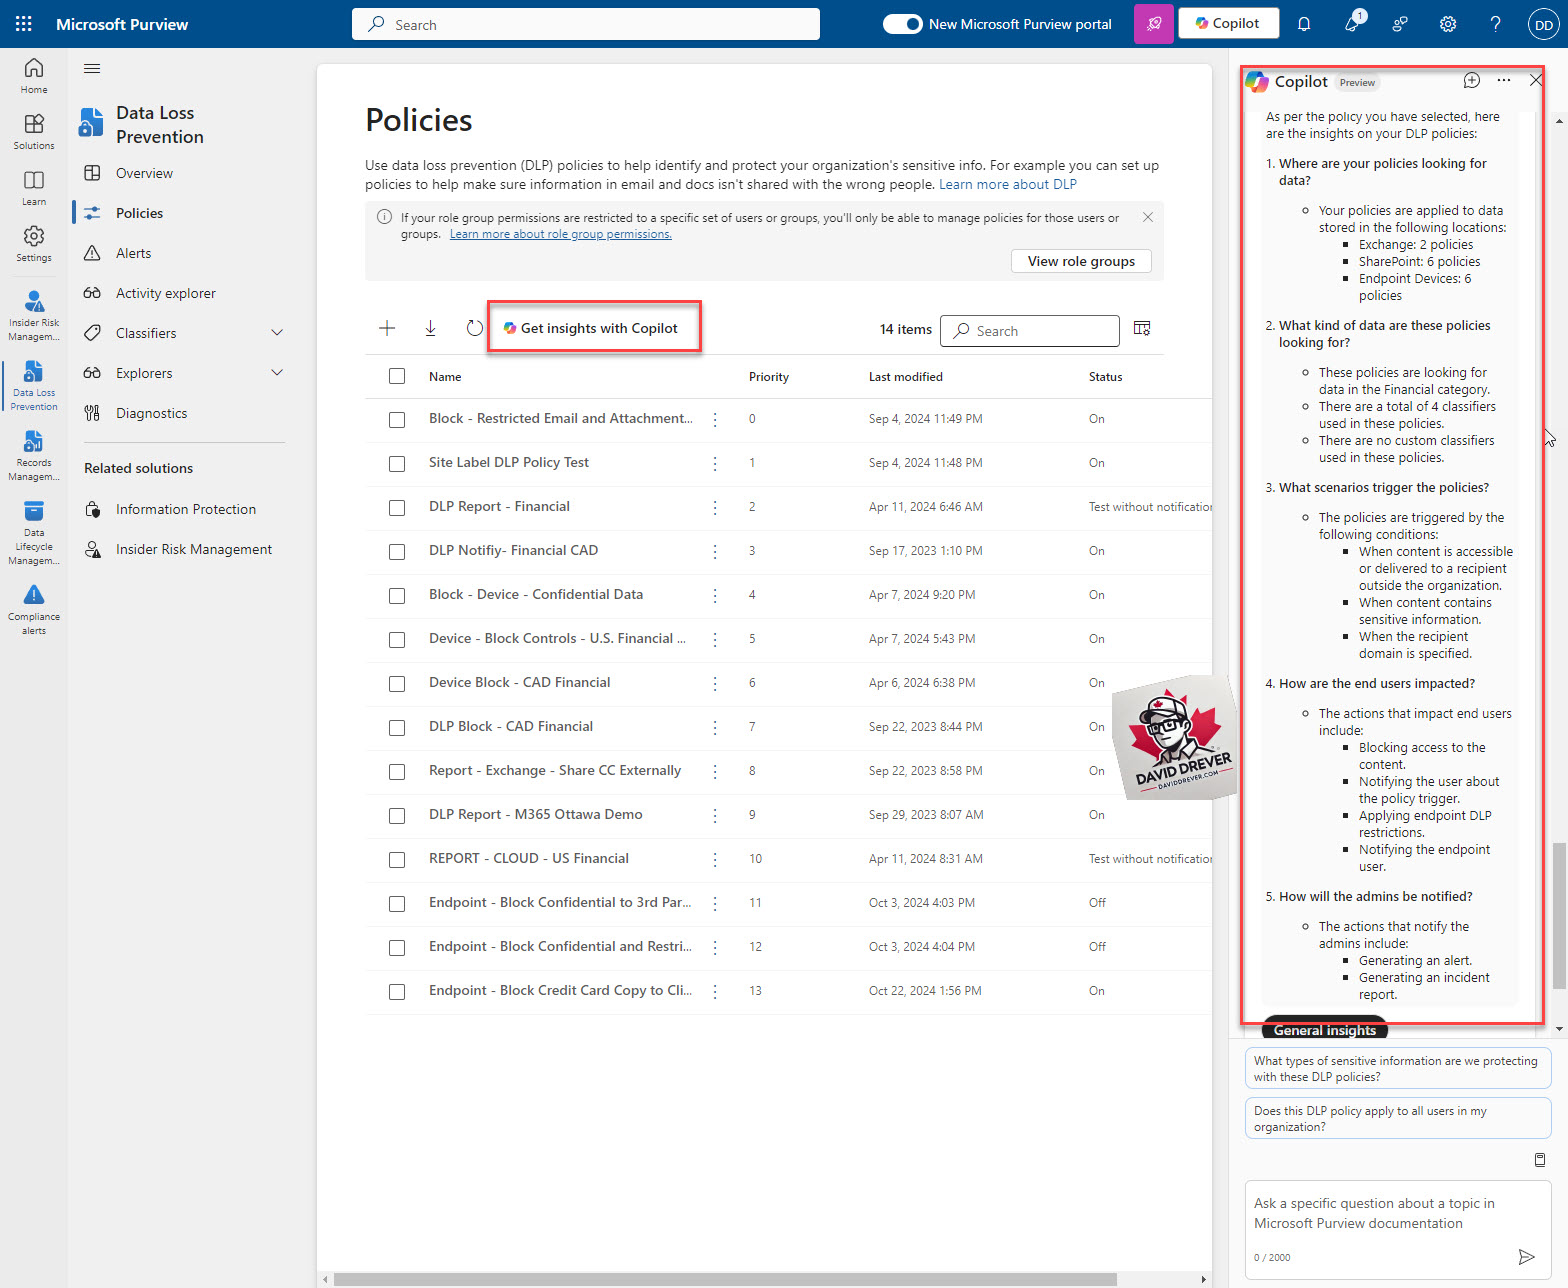This screenshot has height=1288, width=1568.
Task: Open Learn in the left rail
Action: click(x=34, y=187)
